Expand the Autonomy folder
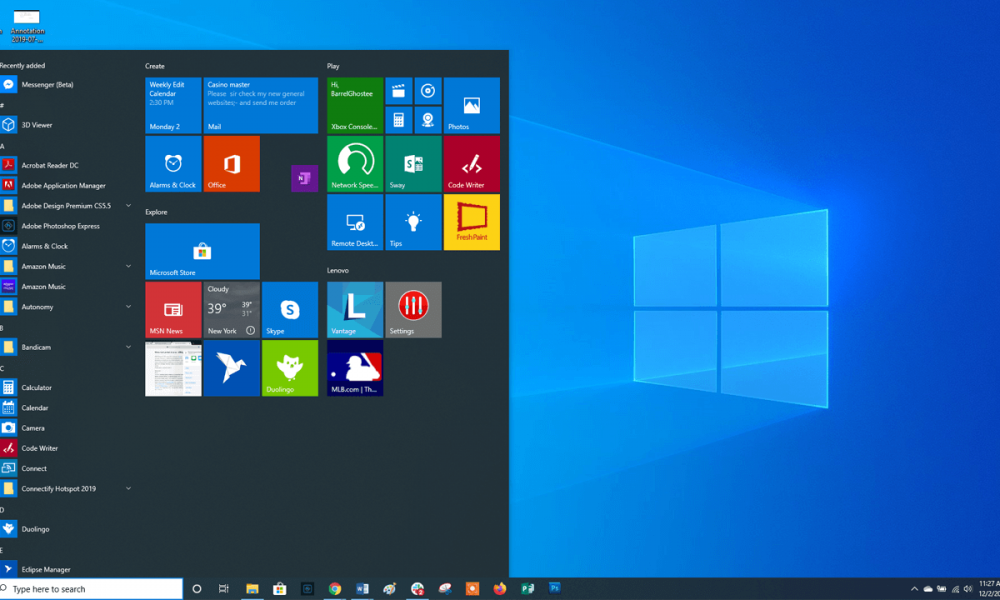The width and height of the screenshot is (1000, 600). click(128, 307)
